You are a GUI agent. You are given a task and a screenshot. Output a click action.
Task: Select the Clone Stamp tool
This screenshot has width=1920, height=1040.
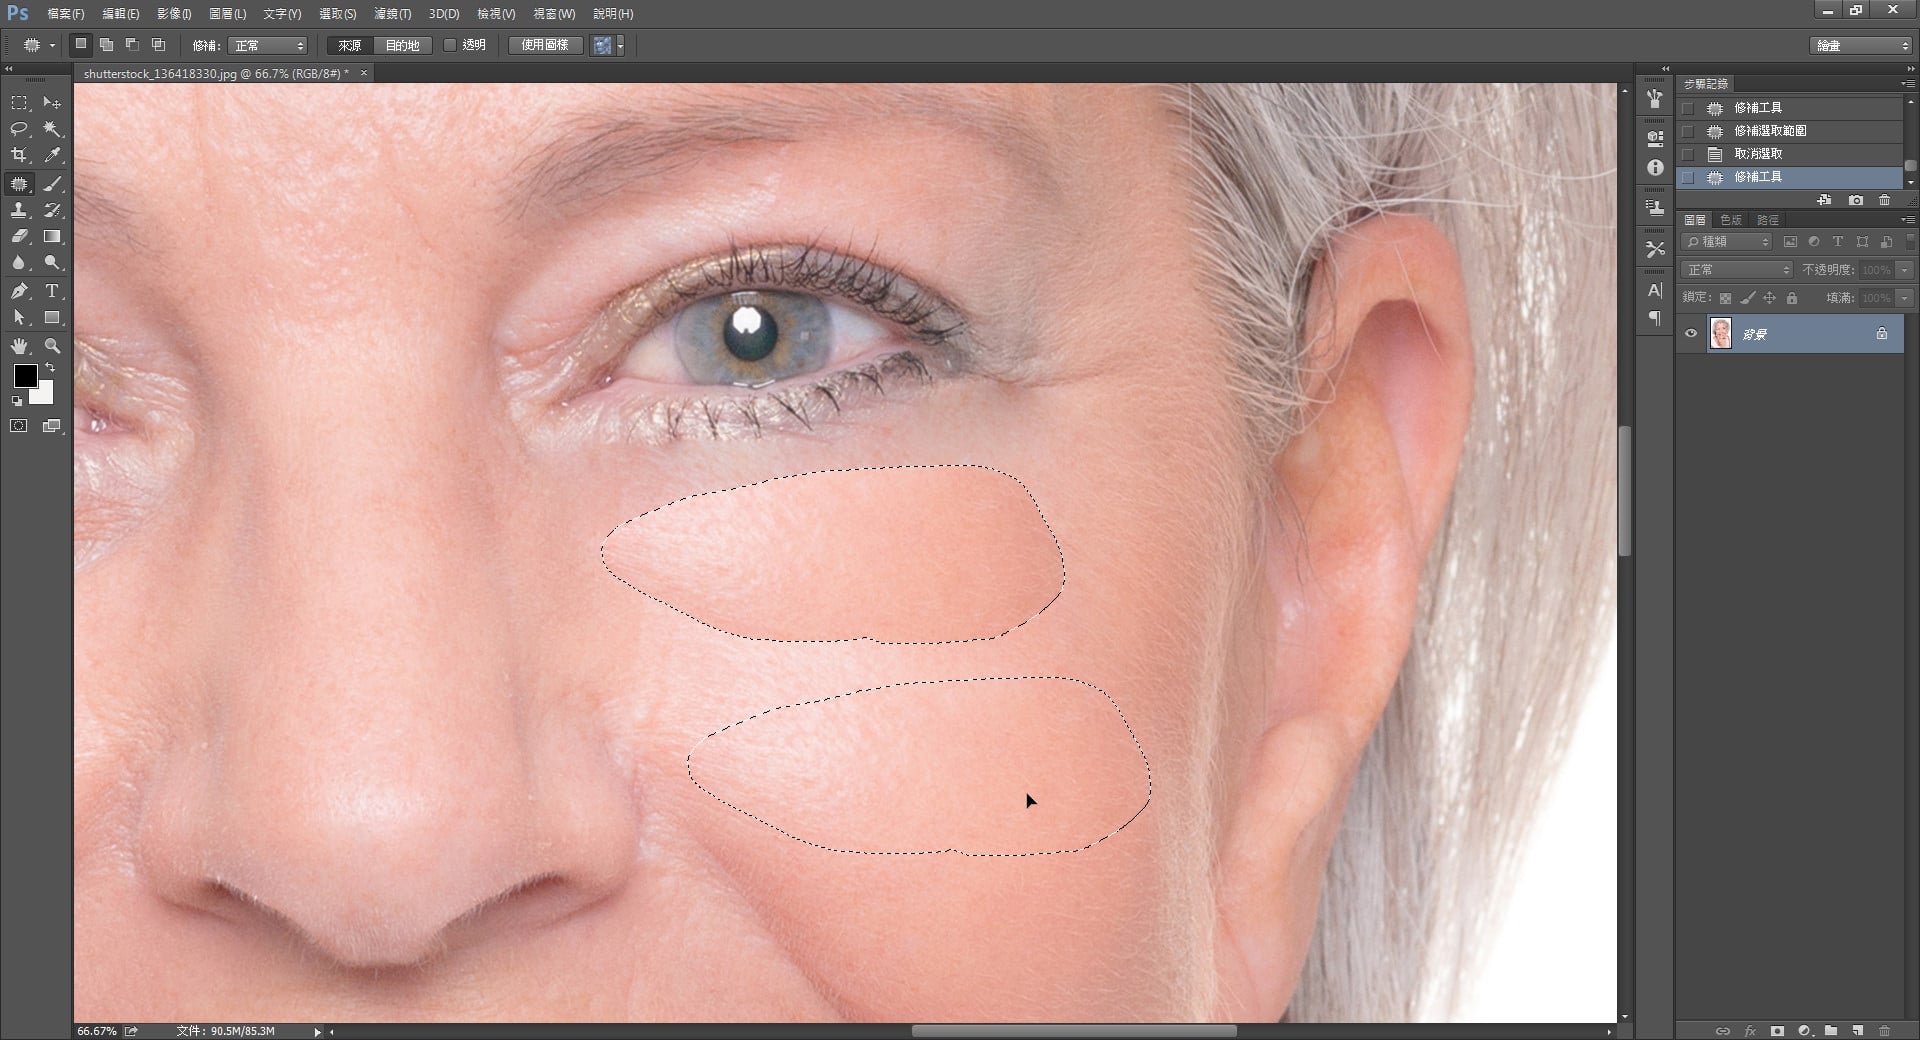[19, 210]
